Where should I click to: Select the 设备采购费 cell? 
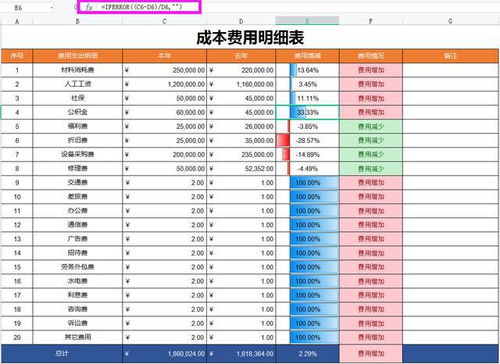coord(78,154)
